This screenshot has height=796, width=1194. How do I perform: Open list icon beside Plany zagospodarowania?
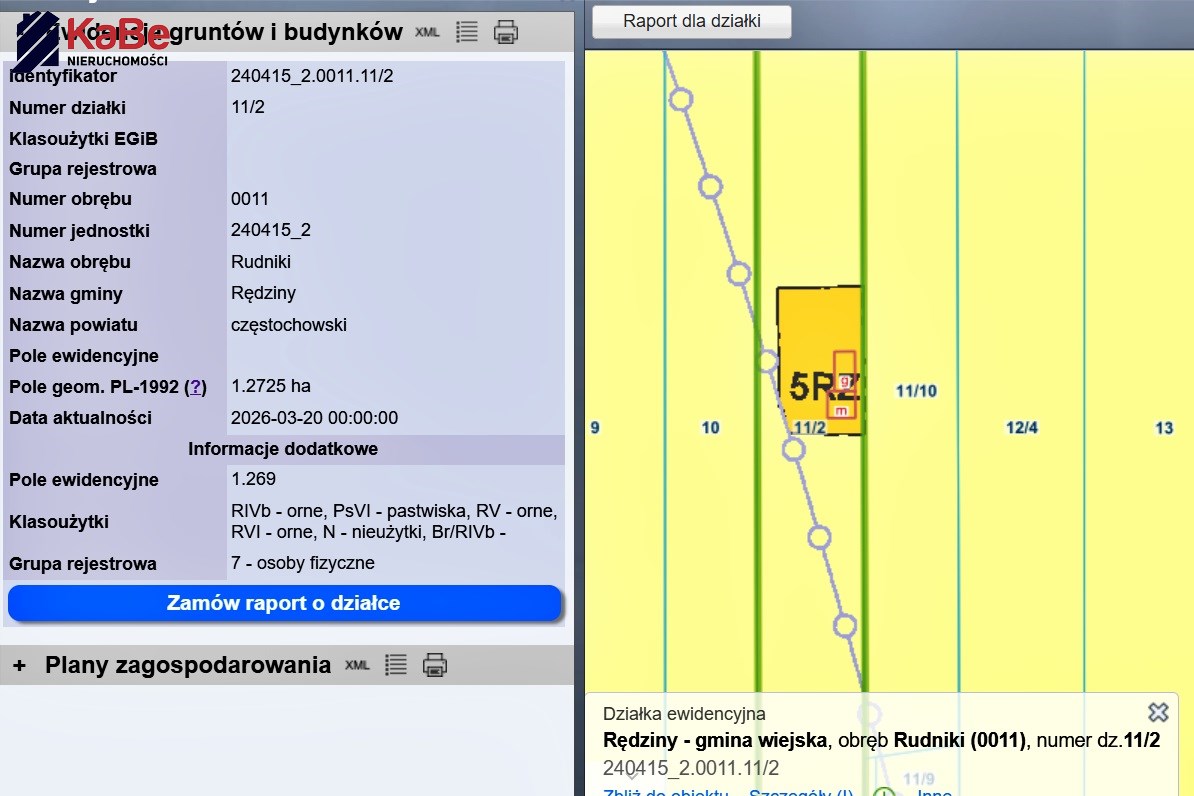[396, 665]
